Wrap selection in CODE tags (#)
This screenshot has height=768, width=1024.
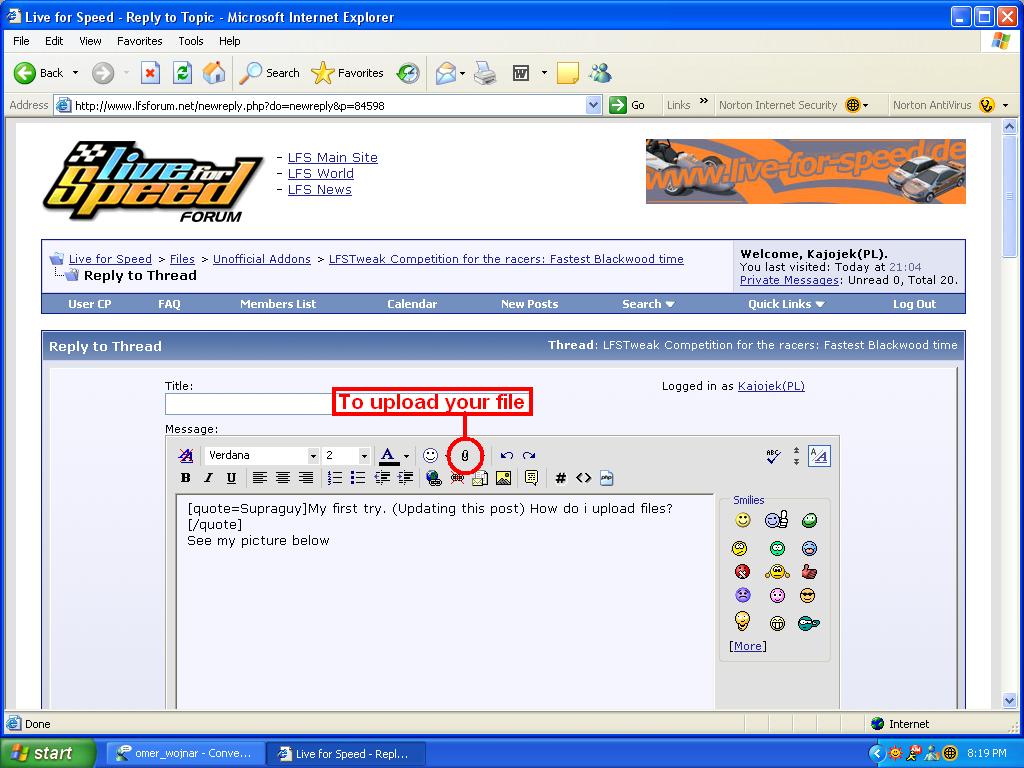click(x=560, y=478)
